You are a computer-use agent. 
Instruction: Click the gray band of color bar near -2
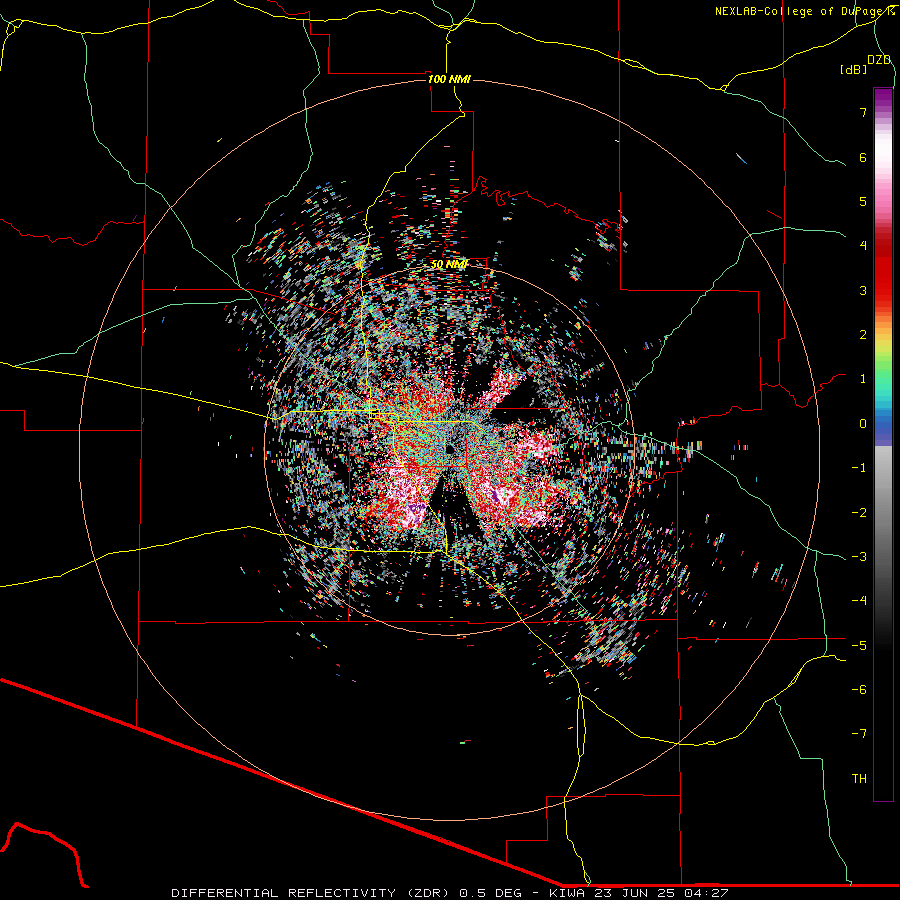[883, 512]
